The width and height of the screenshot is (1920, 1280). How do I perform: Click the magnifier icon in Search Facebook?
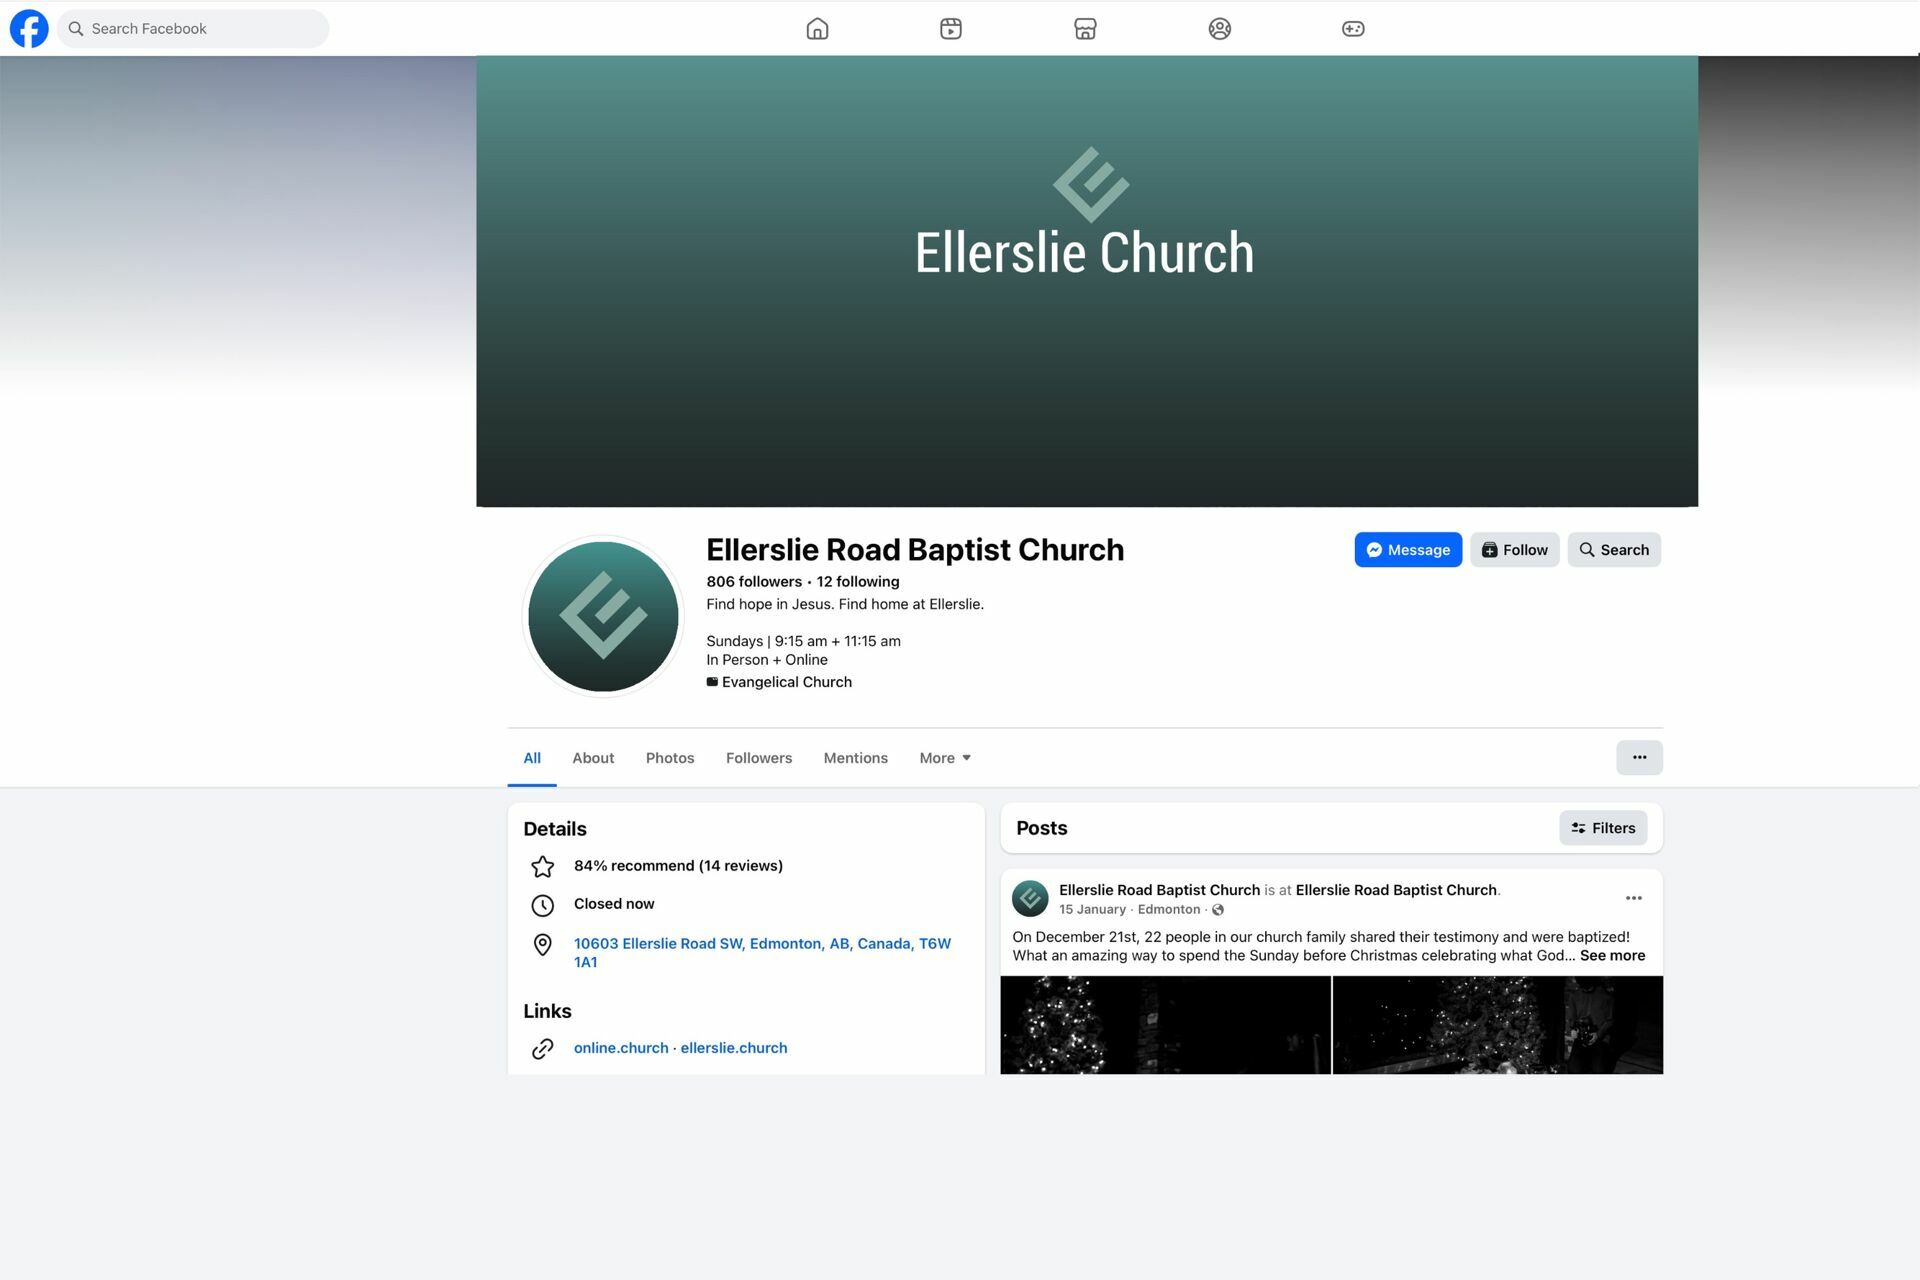tap(75, 28)
